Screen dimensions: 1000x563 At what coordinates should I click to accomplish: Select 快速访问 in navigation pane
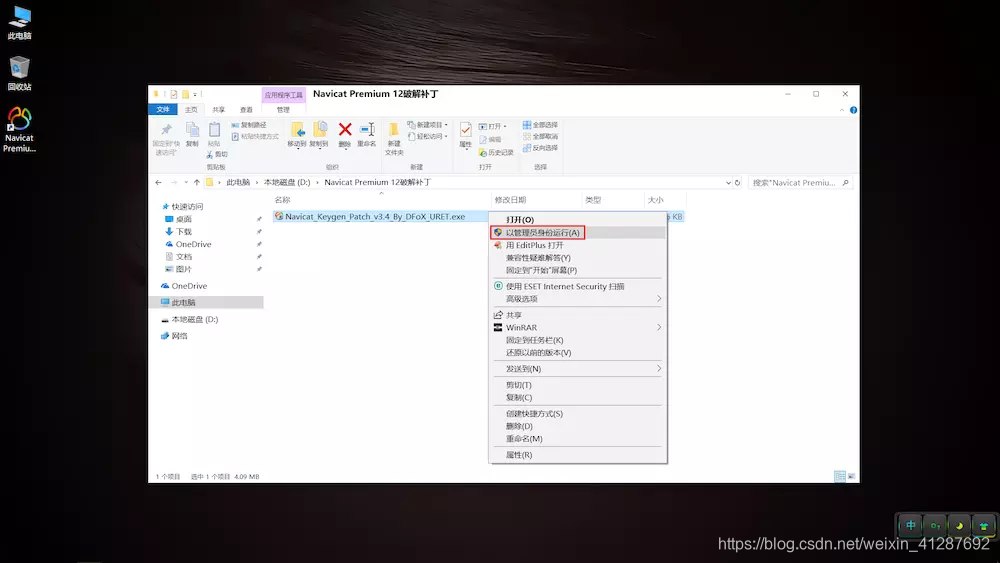[187, 207]
